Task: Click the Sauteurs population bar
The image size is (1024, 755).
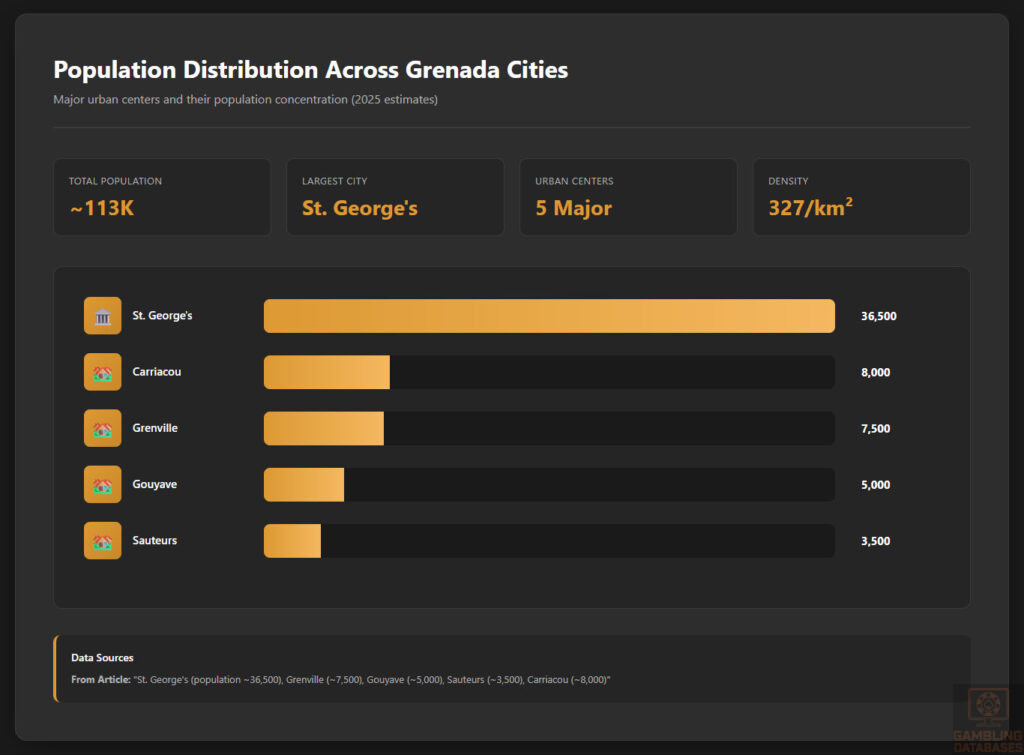Action: [291, 540]
